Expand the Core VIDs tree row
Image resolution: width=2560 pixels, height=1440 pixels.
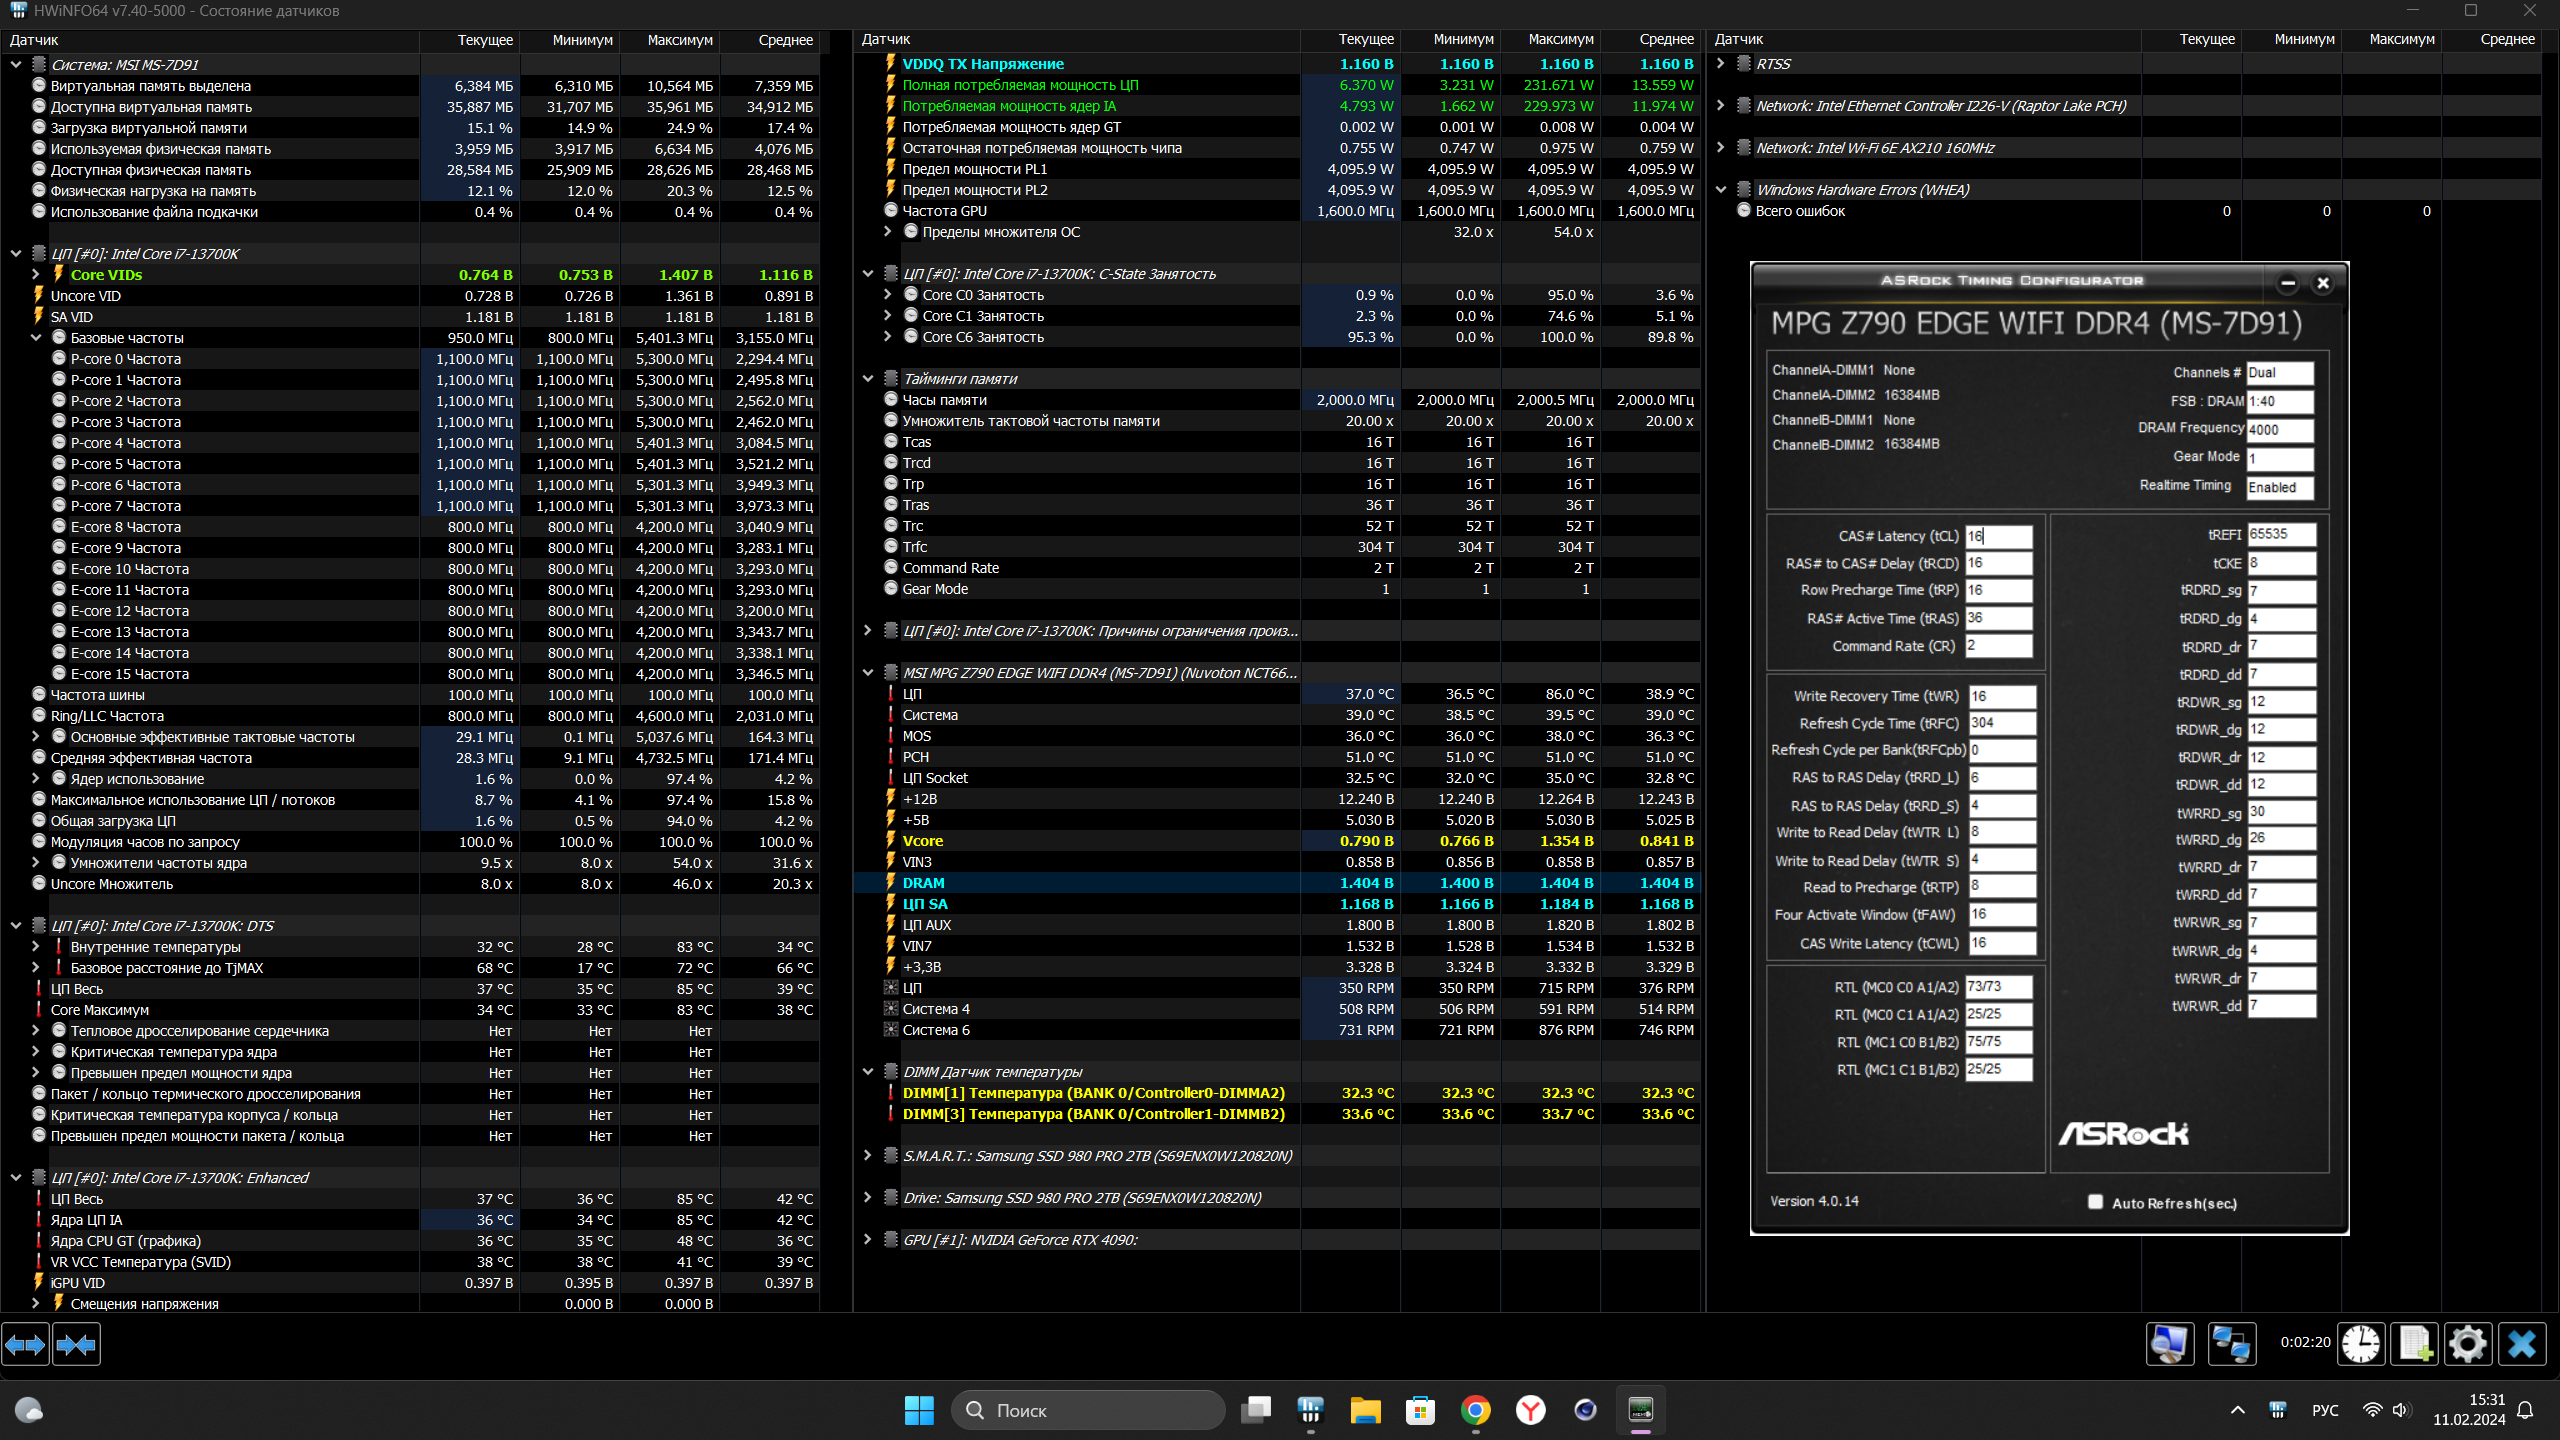point(36,274)
